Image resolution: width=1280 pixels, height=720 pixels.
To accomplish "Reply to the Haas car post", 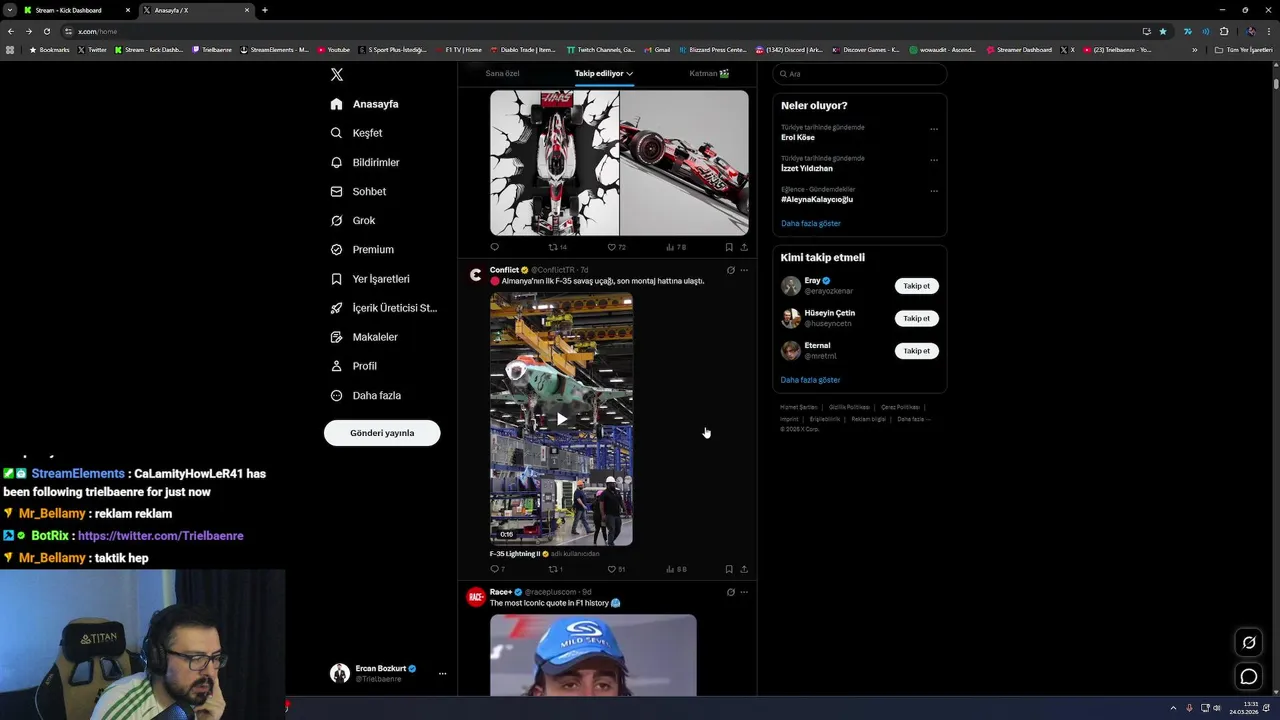I will coord(494,247).
